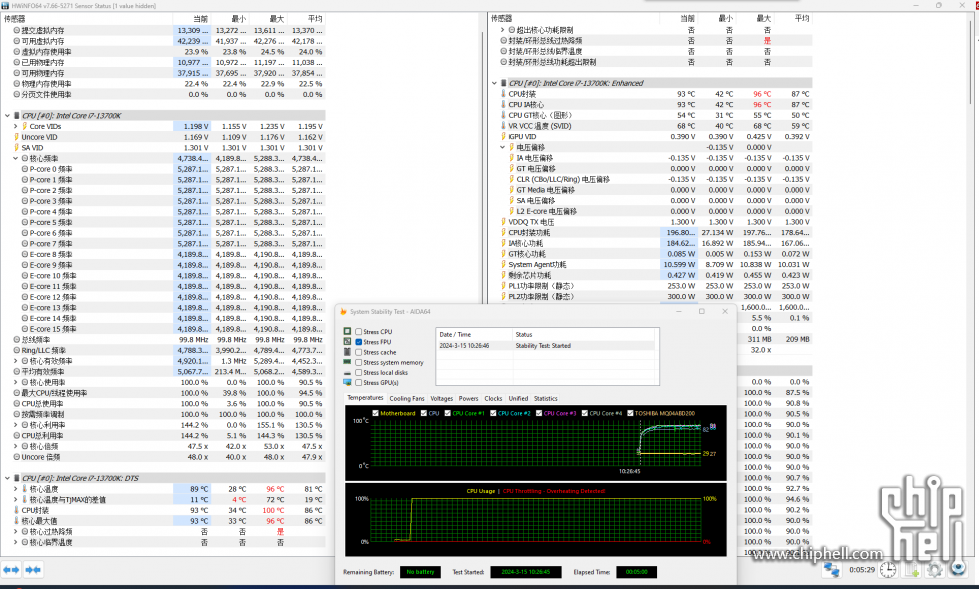
Task: Click the lightning icon beside Uncore VID
Action: click(17, 137)
